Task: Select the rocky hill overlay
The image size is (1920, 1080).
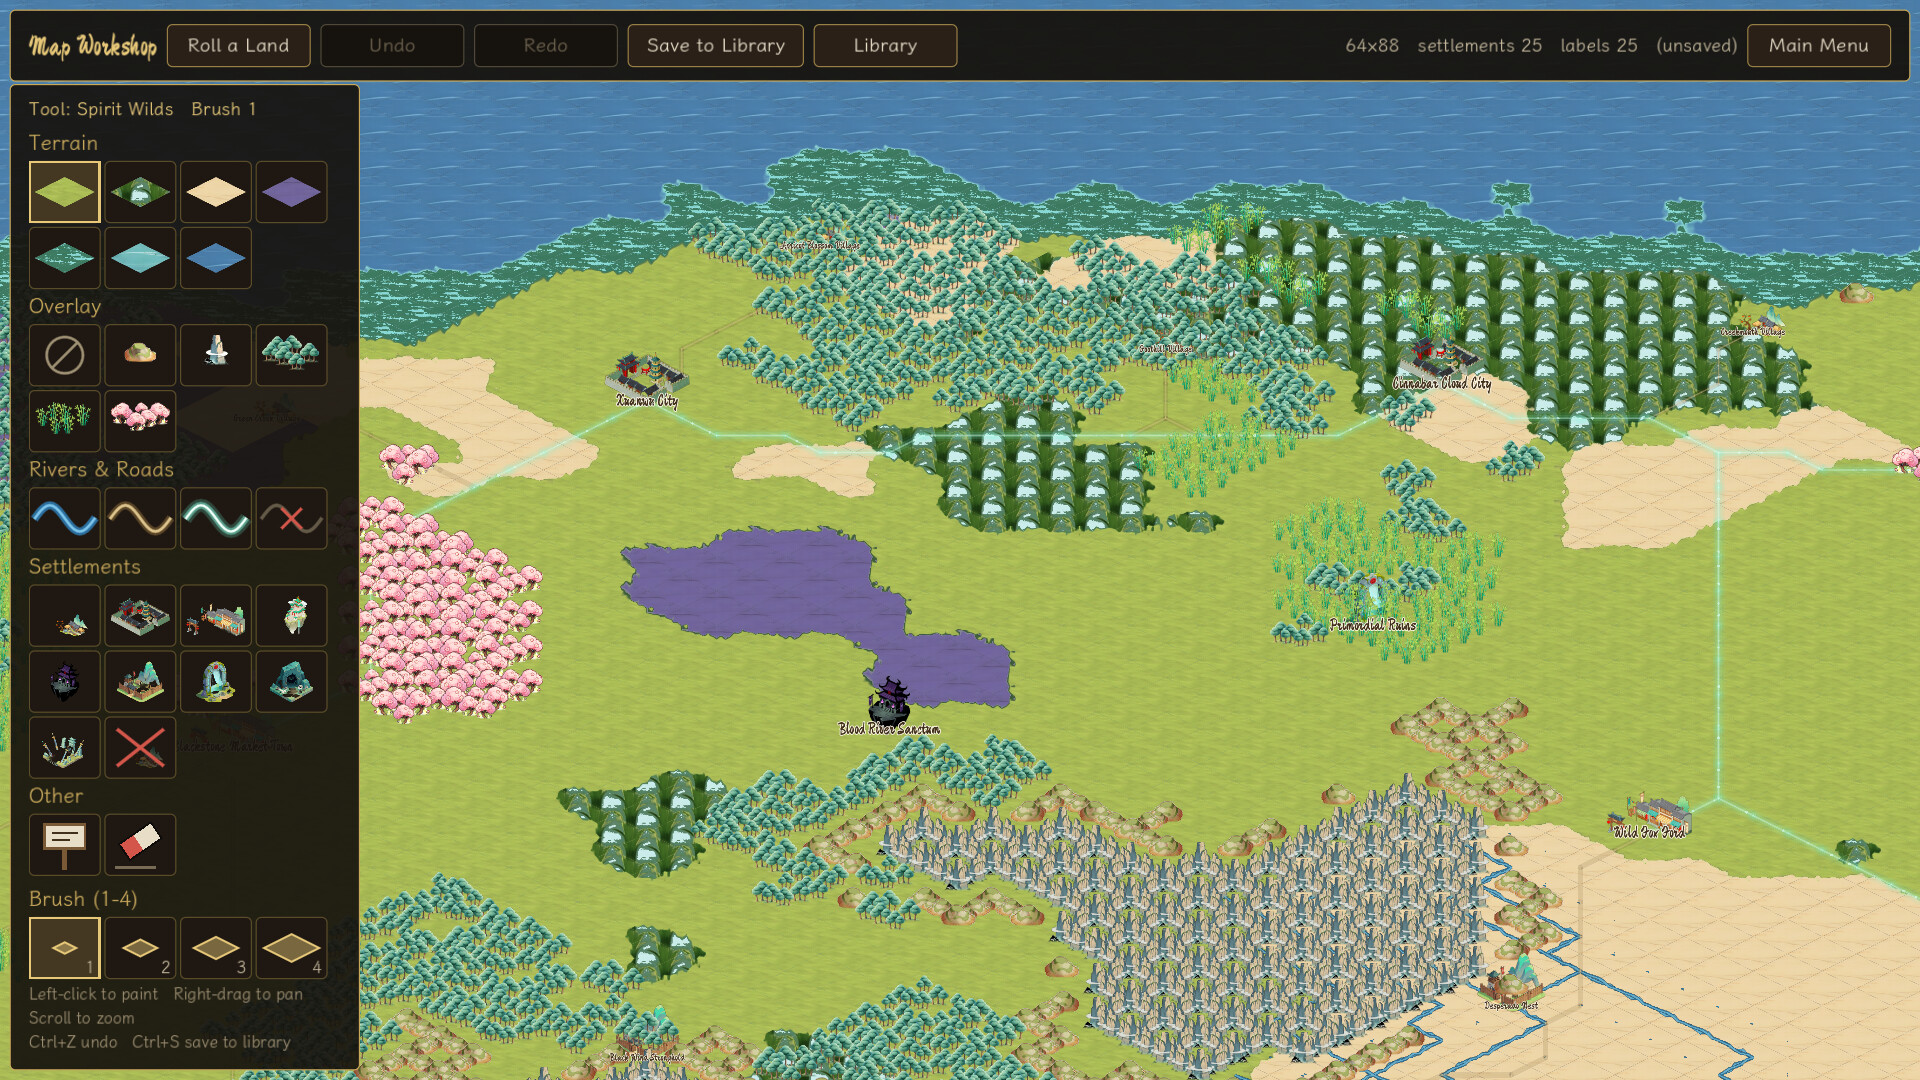Action: point(140,355)
